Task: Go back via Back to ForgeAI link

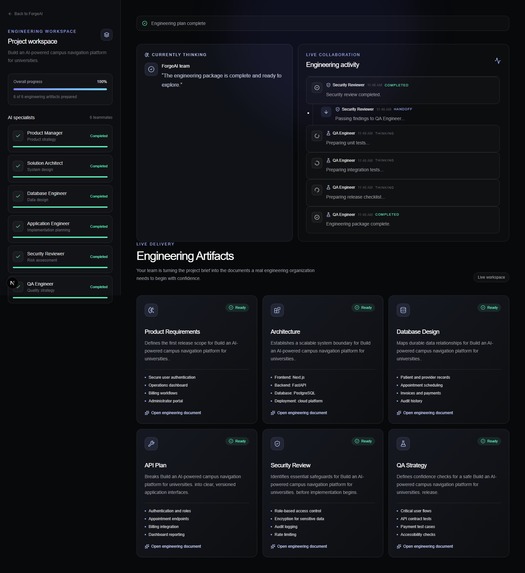Action: pos(25,14)
